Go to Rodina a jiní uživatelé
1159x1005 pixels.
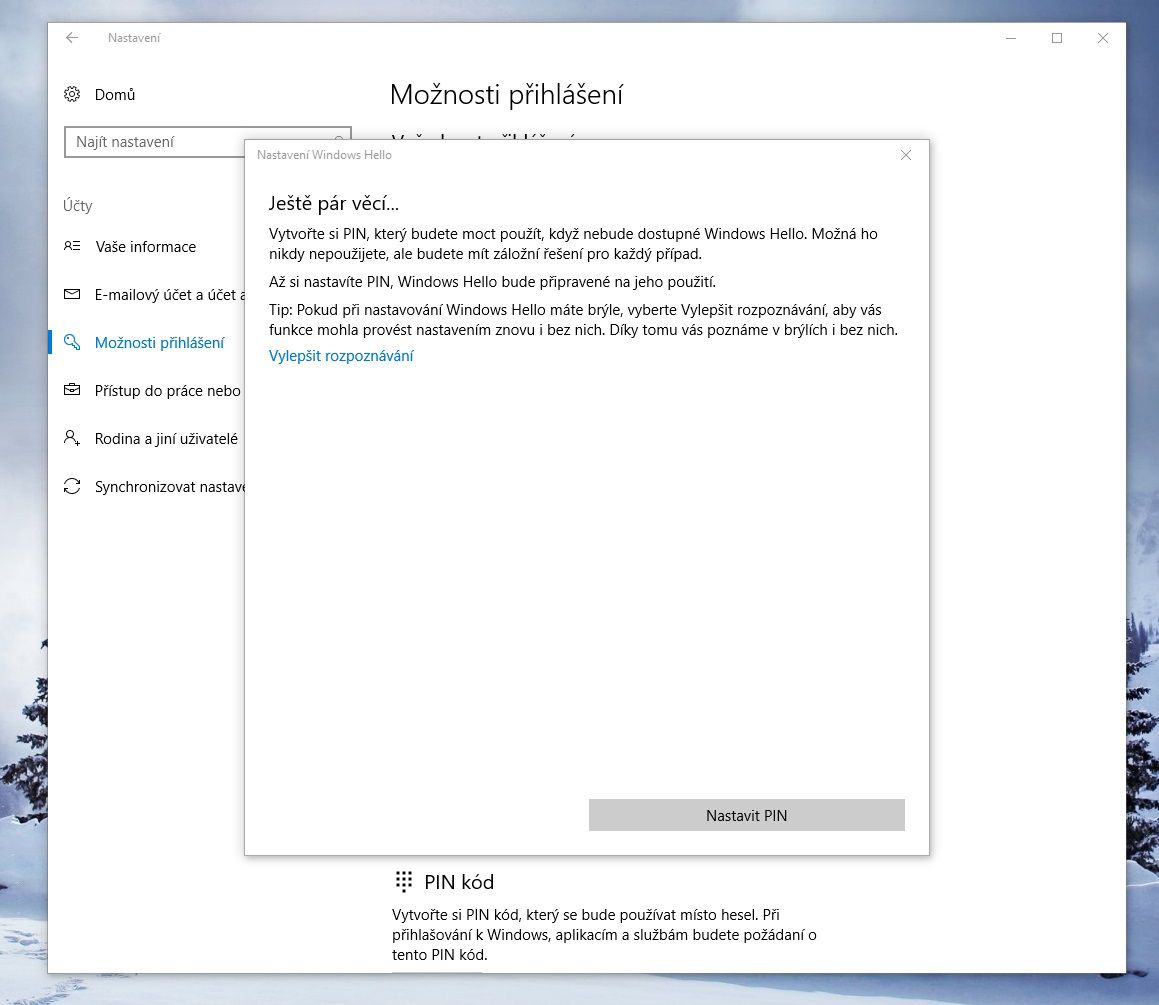point(166,439)
